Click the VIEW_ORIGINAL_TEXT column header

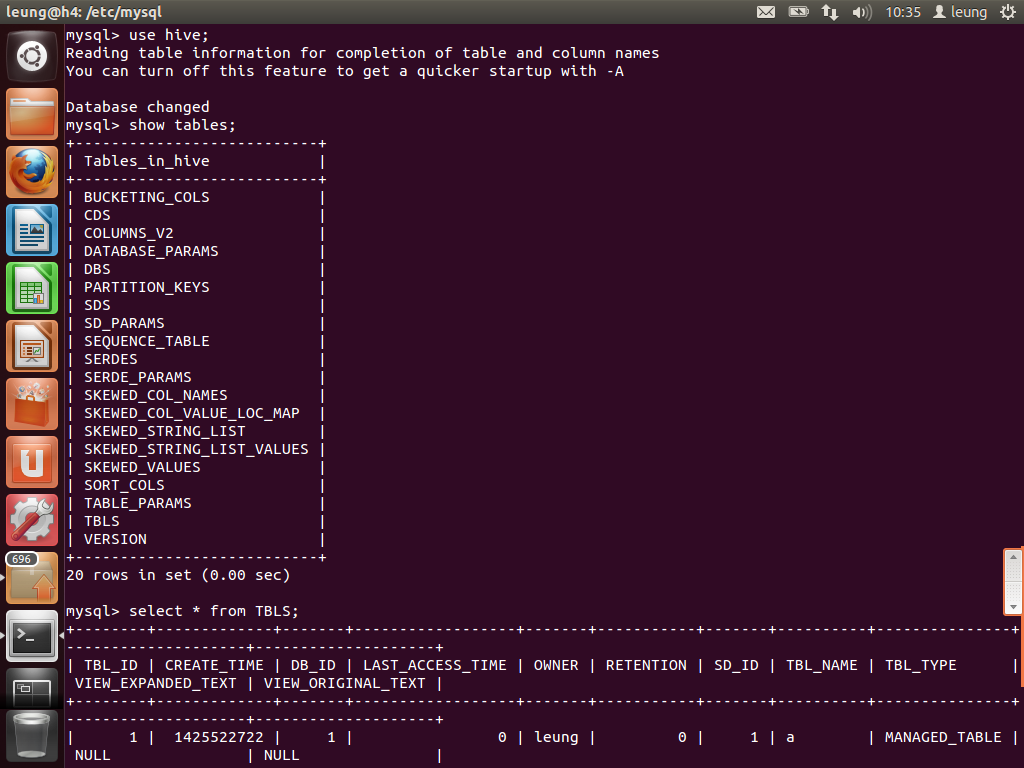(345, 683)
